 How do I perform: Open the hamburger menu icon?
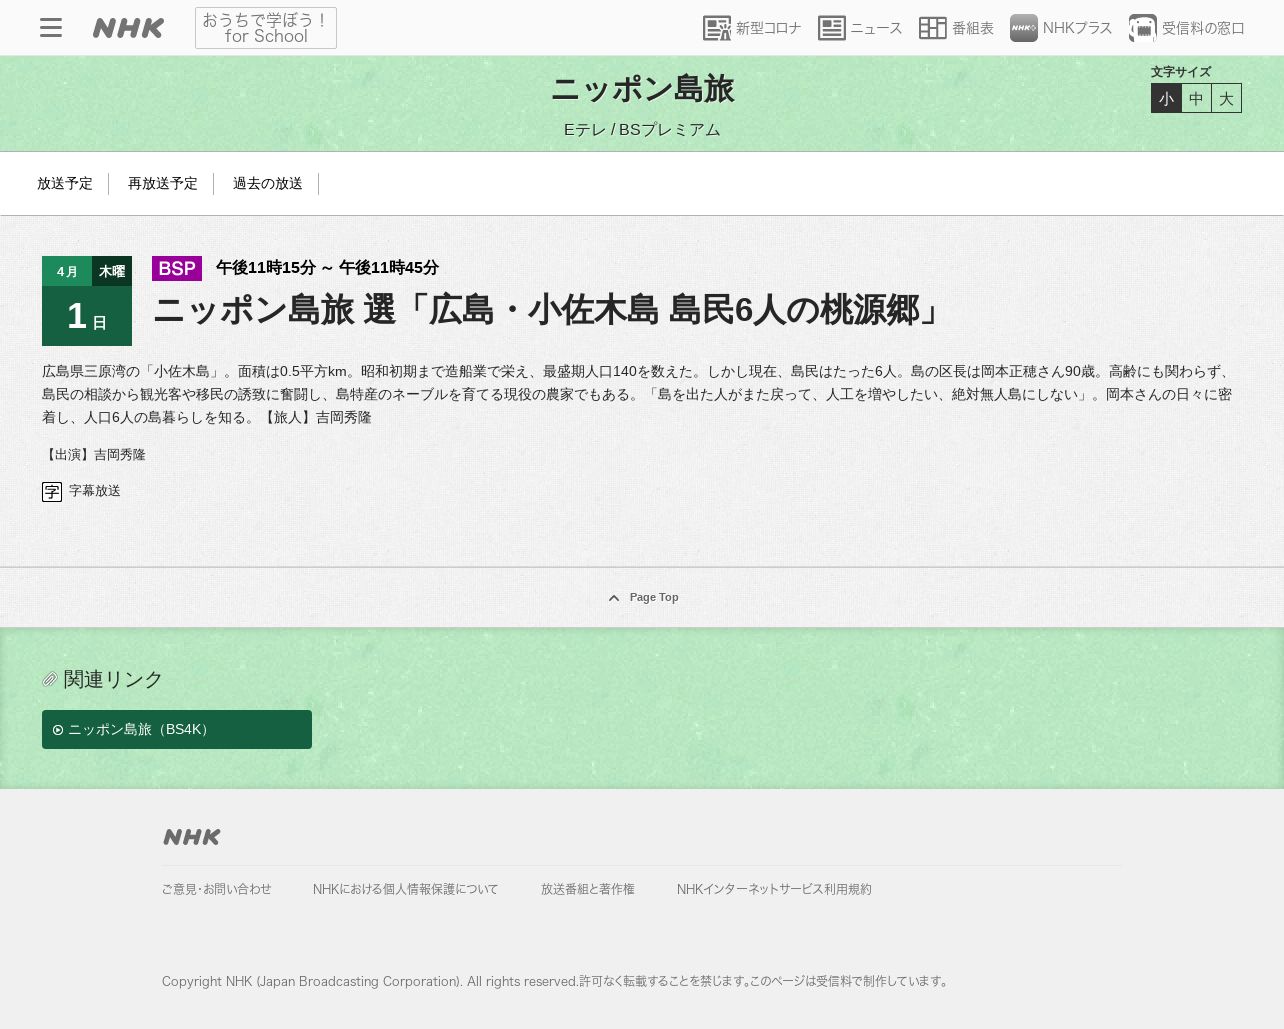coord(51,28)
